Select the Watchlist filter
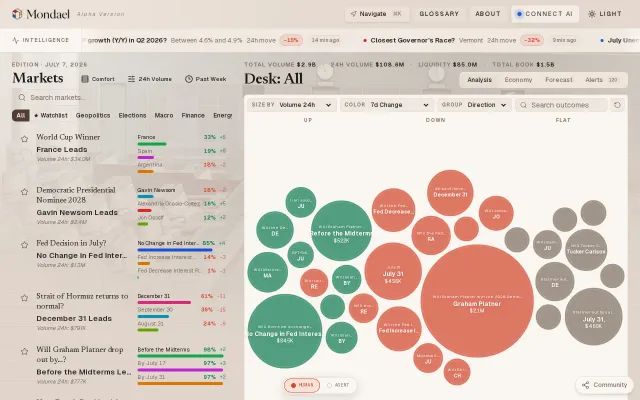 (51, 116)
